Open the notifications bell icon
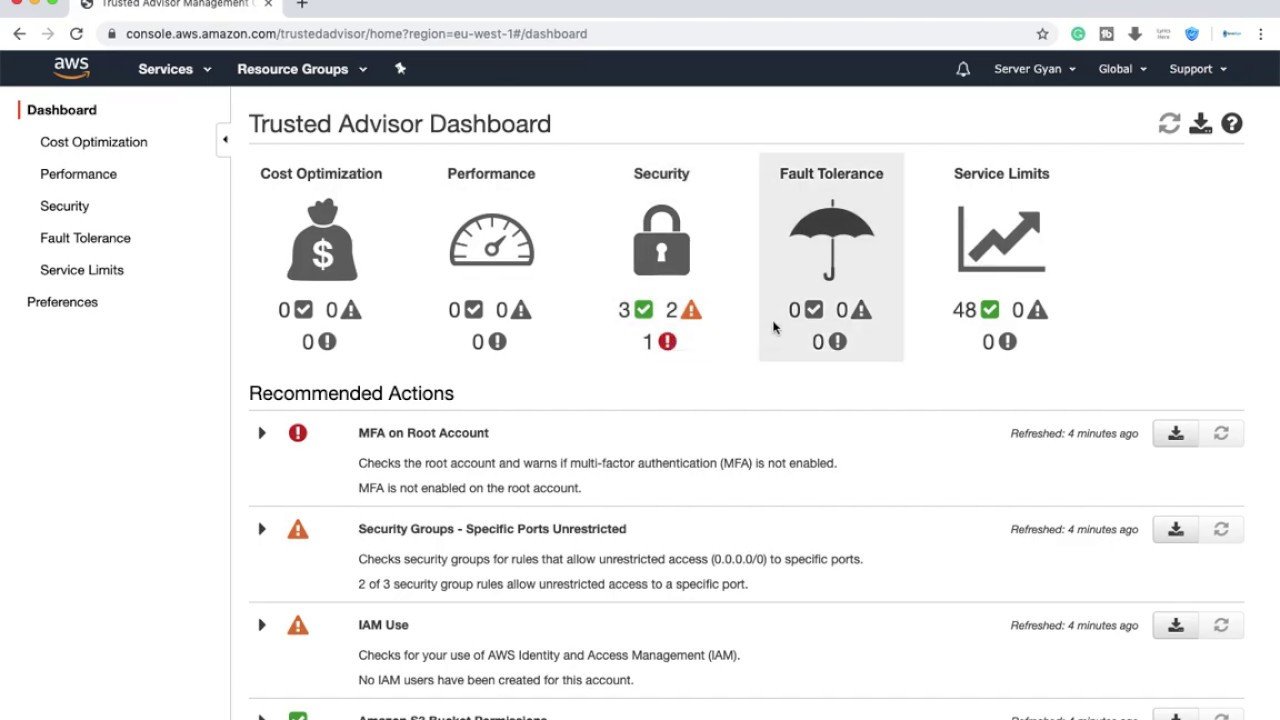 (963, 69)
